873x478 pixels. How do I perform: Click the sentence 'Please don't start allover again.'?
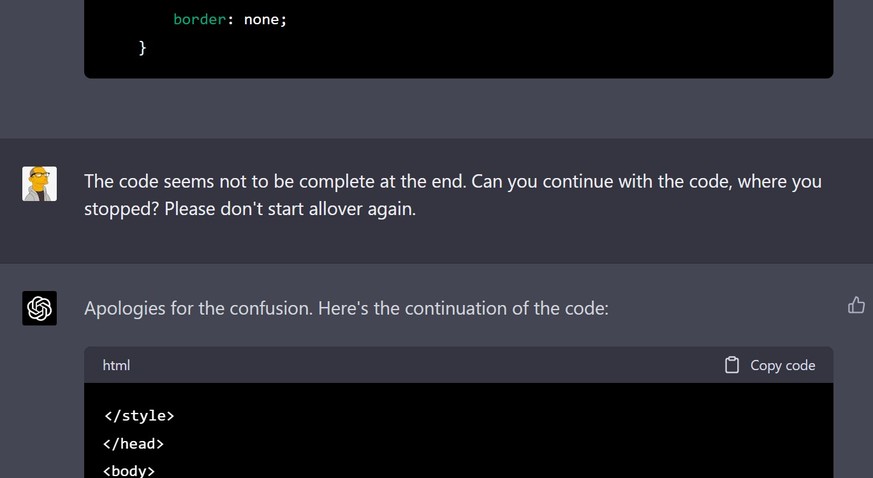[x=290, y=209]
